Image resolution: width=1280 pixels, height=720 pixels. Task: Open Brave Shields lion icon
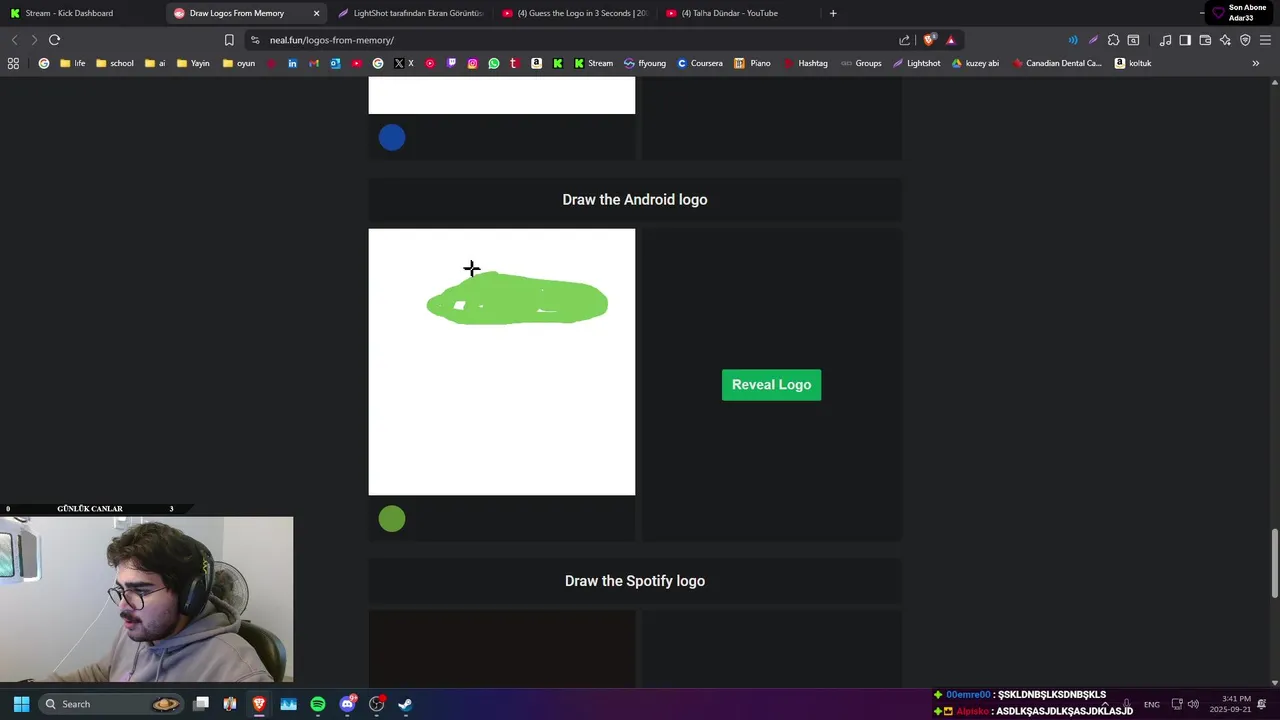point(929,40)
